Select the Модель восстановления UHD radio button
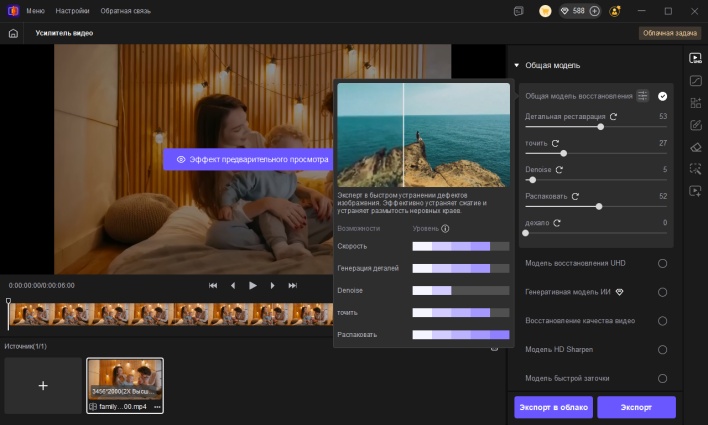This screenshot has height=425, width=708. [x=662, y=263]
